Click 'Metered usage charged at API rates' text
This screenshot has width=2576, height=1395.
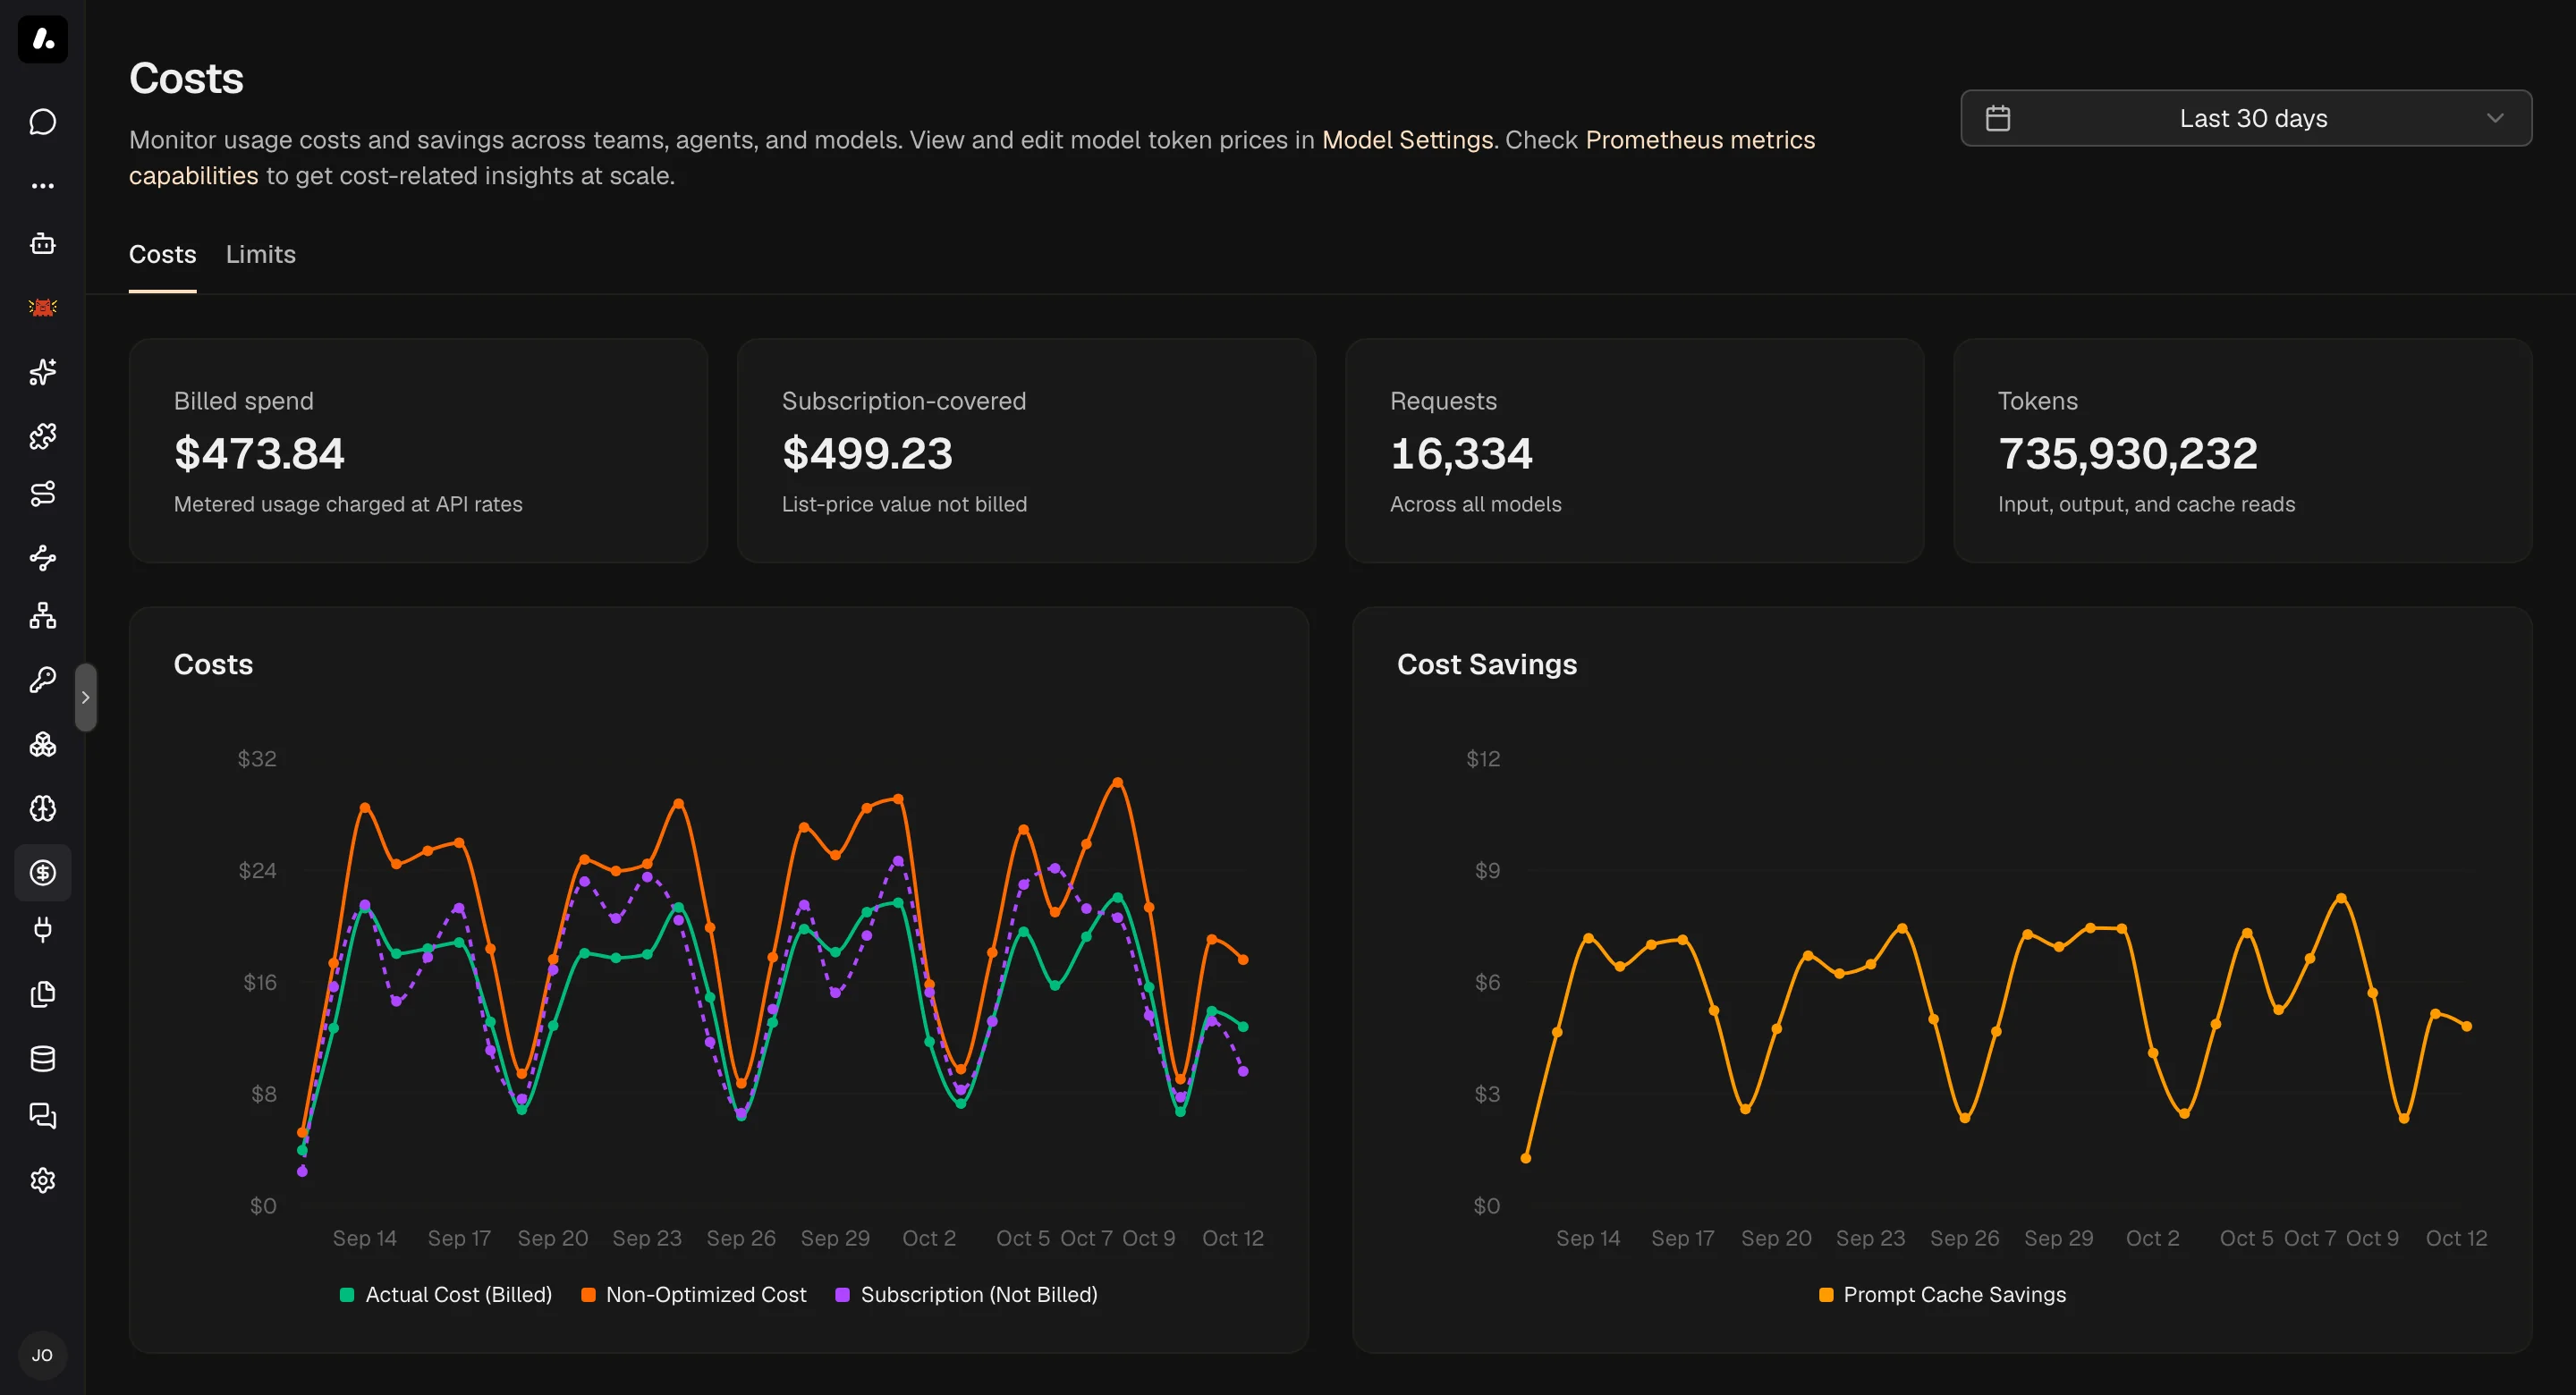(x=348, y=504)
